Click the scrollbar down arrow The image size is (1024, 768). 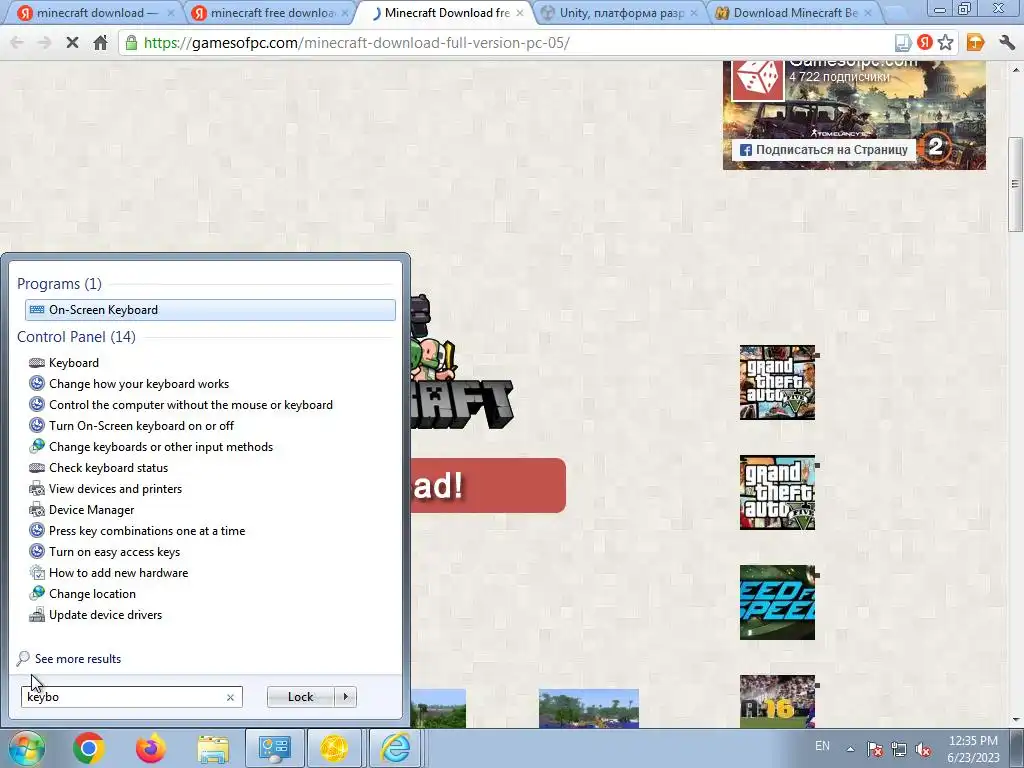1015,720
